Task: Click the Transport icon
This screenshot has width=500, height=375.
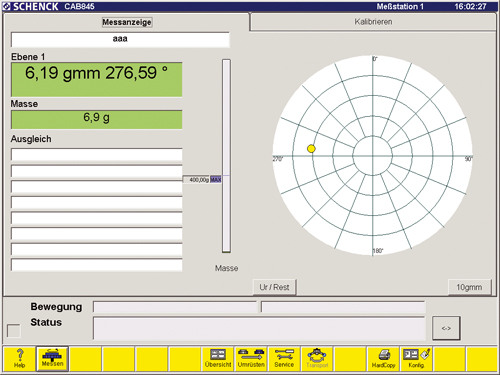Action: click(317, 359)
